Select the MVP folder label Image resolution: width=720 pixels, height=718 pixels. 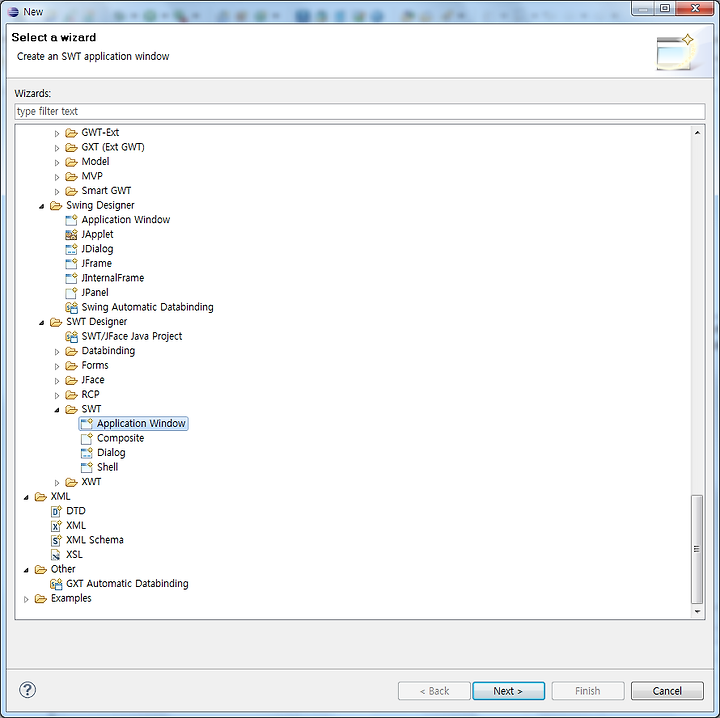pos(92,176)
